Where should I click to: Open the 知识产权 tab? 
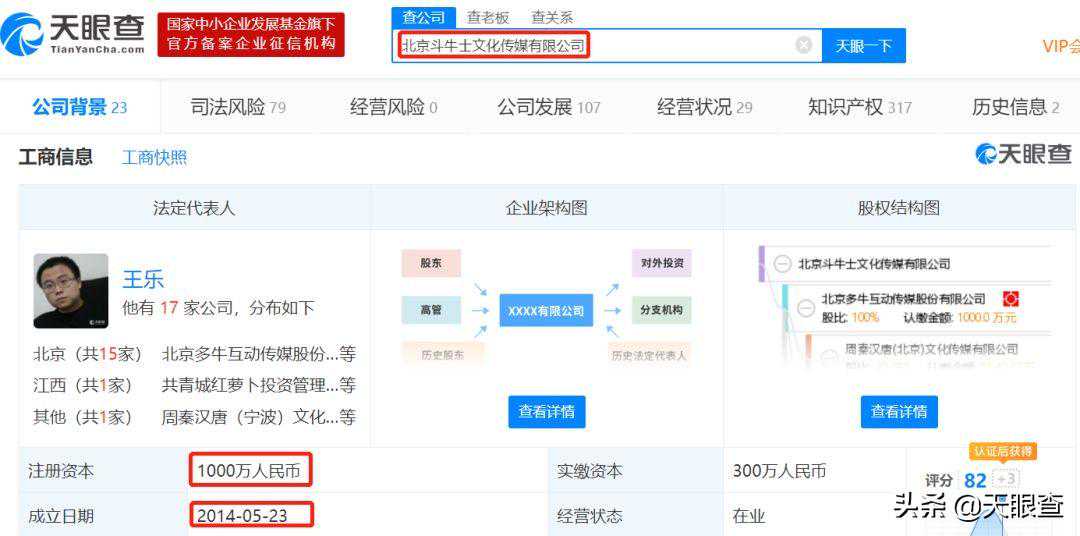pyautogui.click(x=859, y=107)
